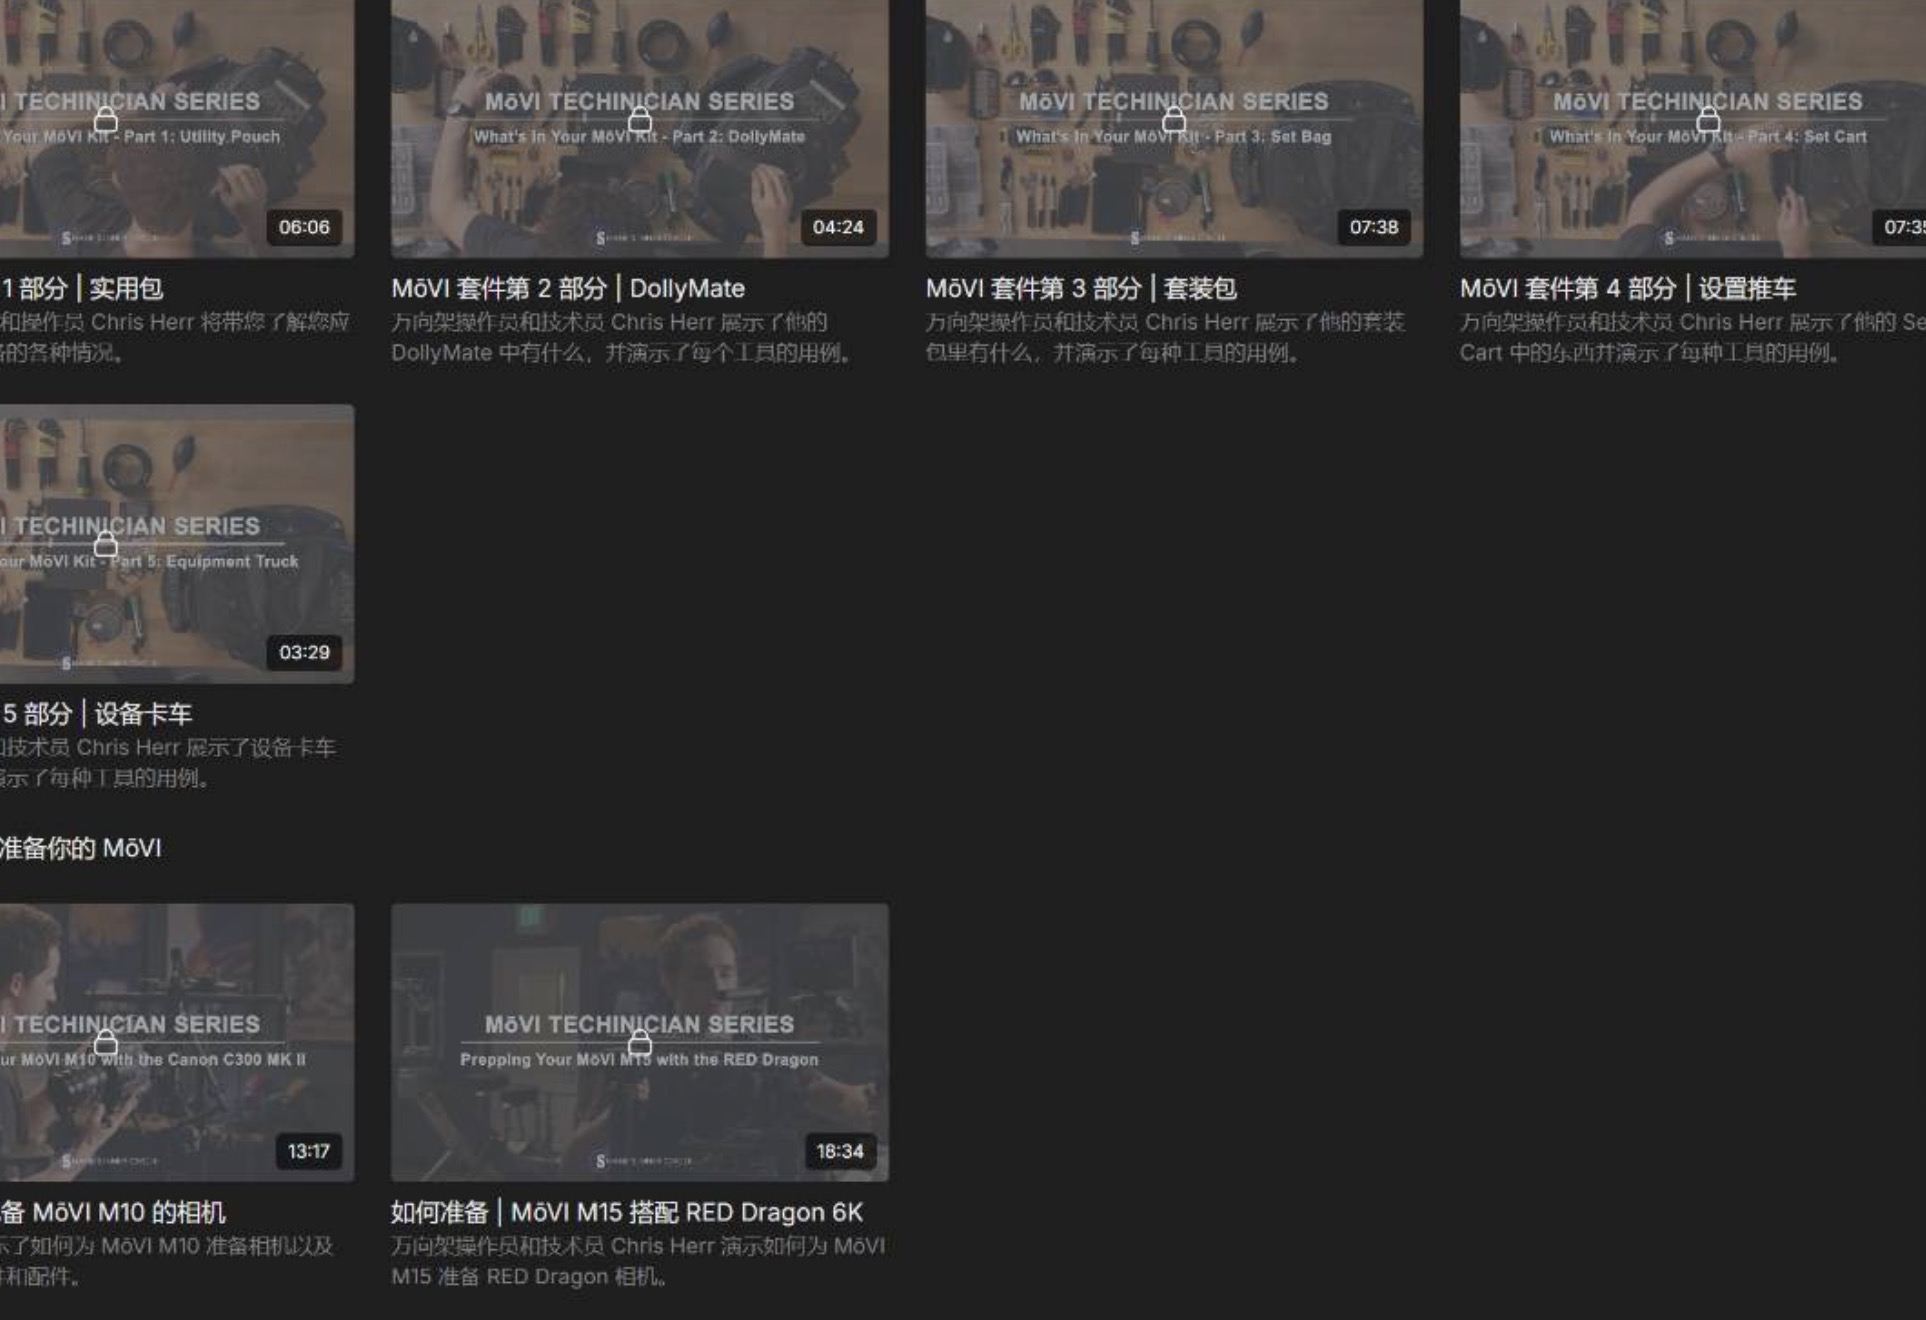Open Canon C300 MK II video thumbnail
The width and height of the screenshot is (1926, 1320).
tap(177, 1043)
